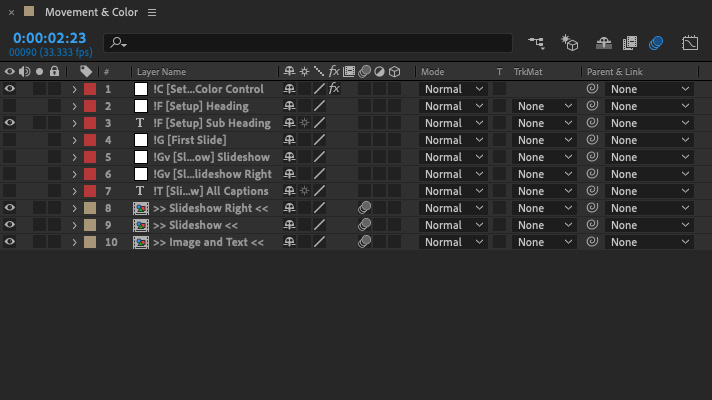The width and height of the screenshot is (712, 400).
Task: Expand layer 1 Color Control properties
Action: pyautogui.click(x=74, y=89)
